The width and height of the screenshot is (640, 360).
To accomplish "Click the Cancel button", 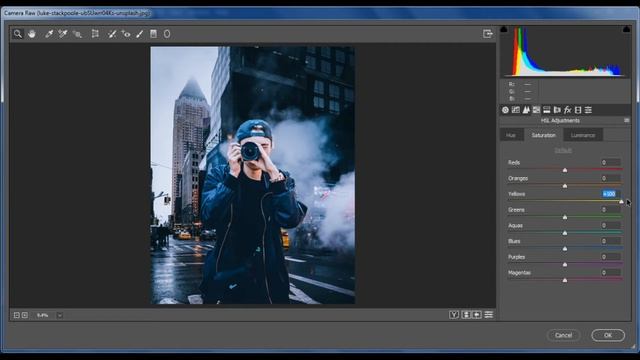I will pyautogui.click(x=563, y=335).
